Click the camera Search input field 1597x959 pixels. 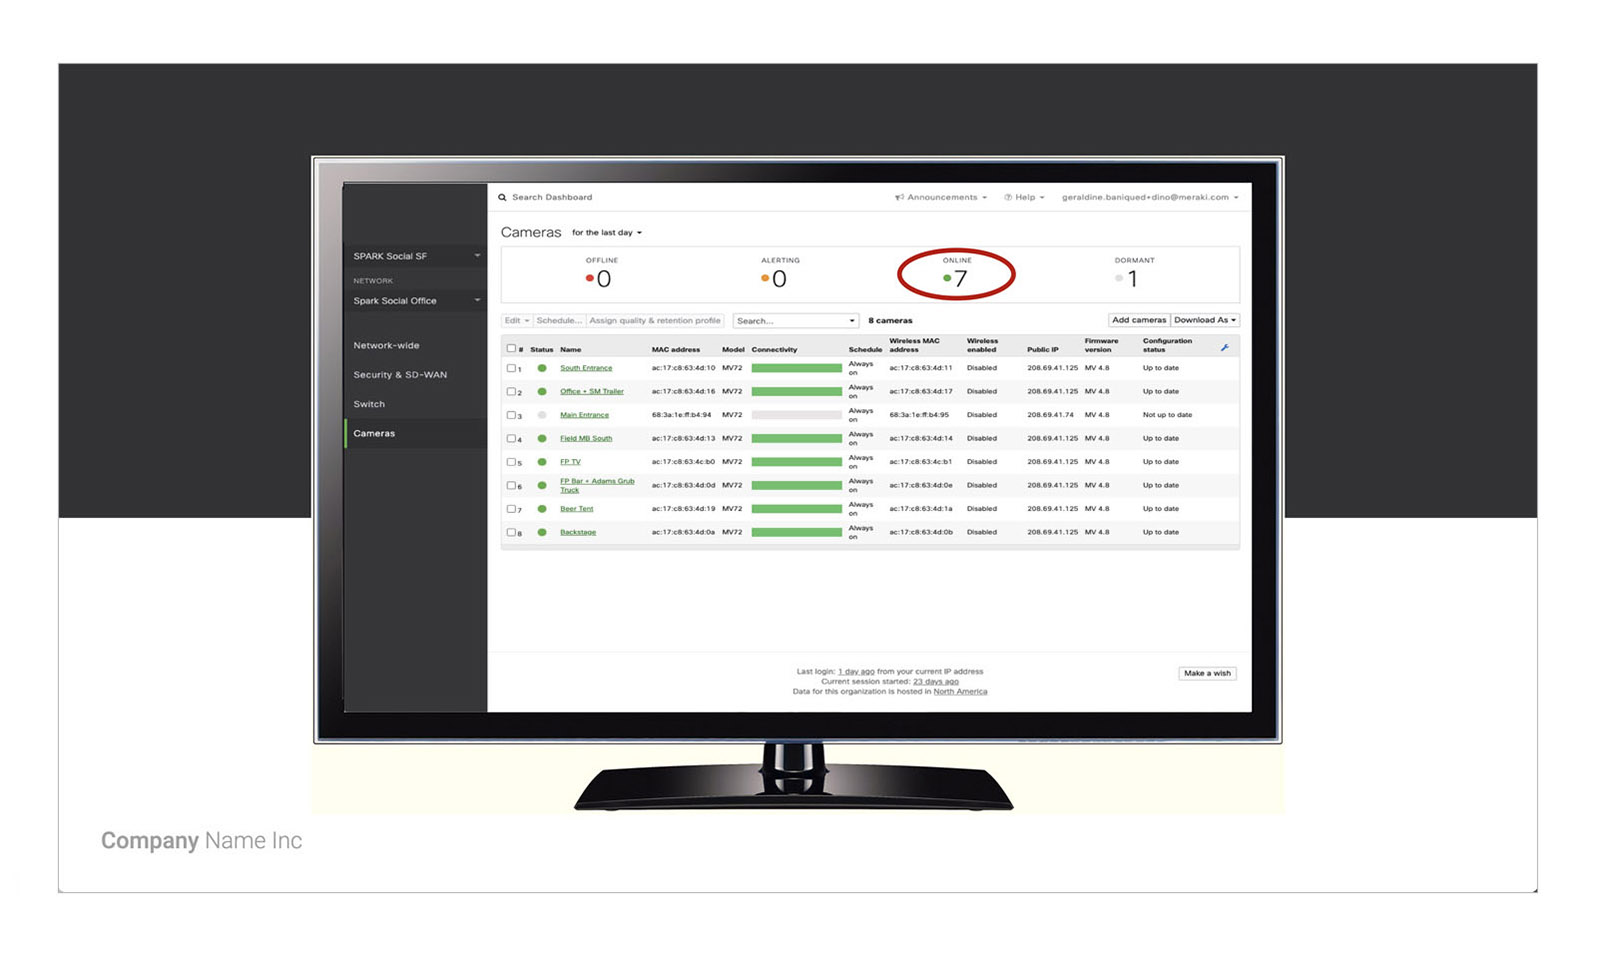(x=796, y=321)
